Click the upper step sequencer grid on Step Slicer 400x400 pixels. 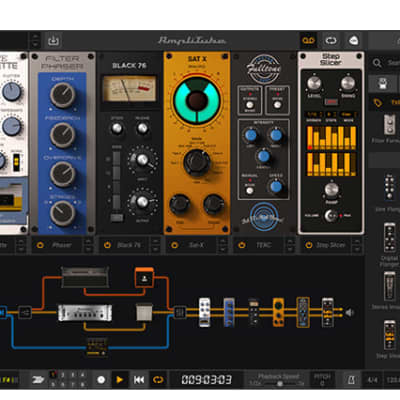point(331,138)
